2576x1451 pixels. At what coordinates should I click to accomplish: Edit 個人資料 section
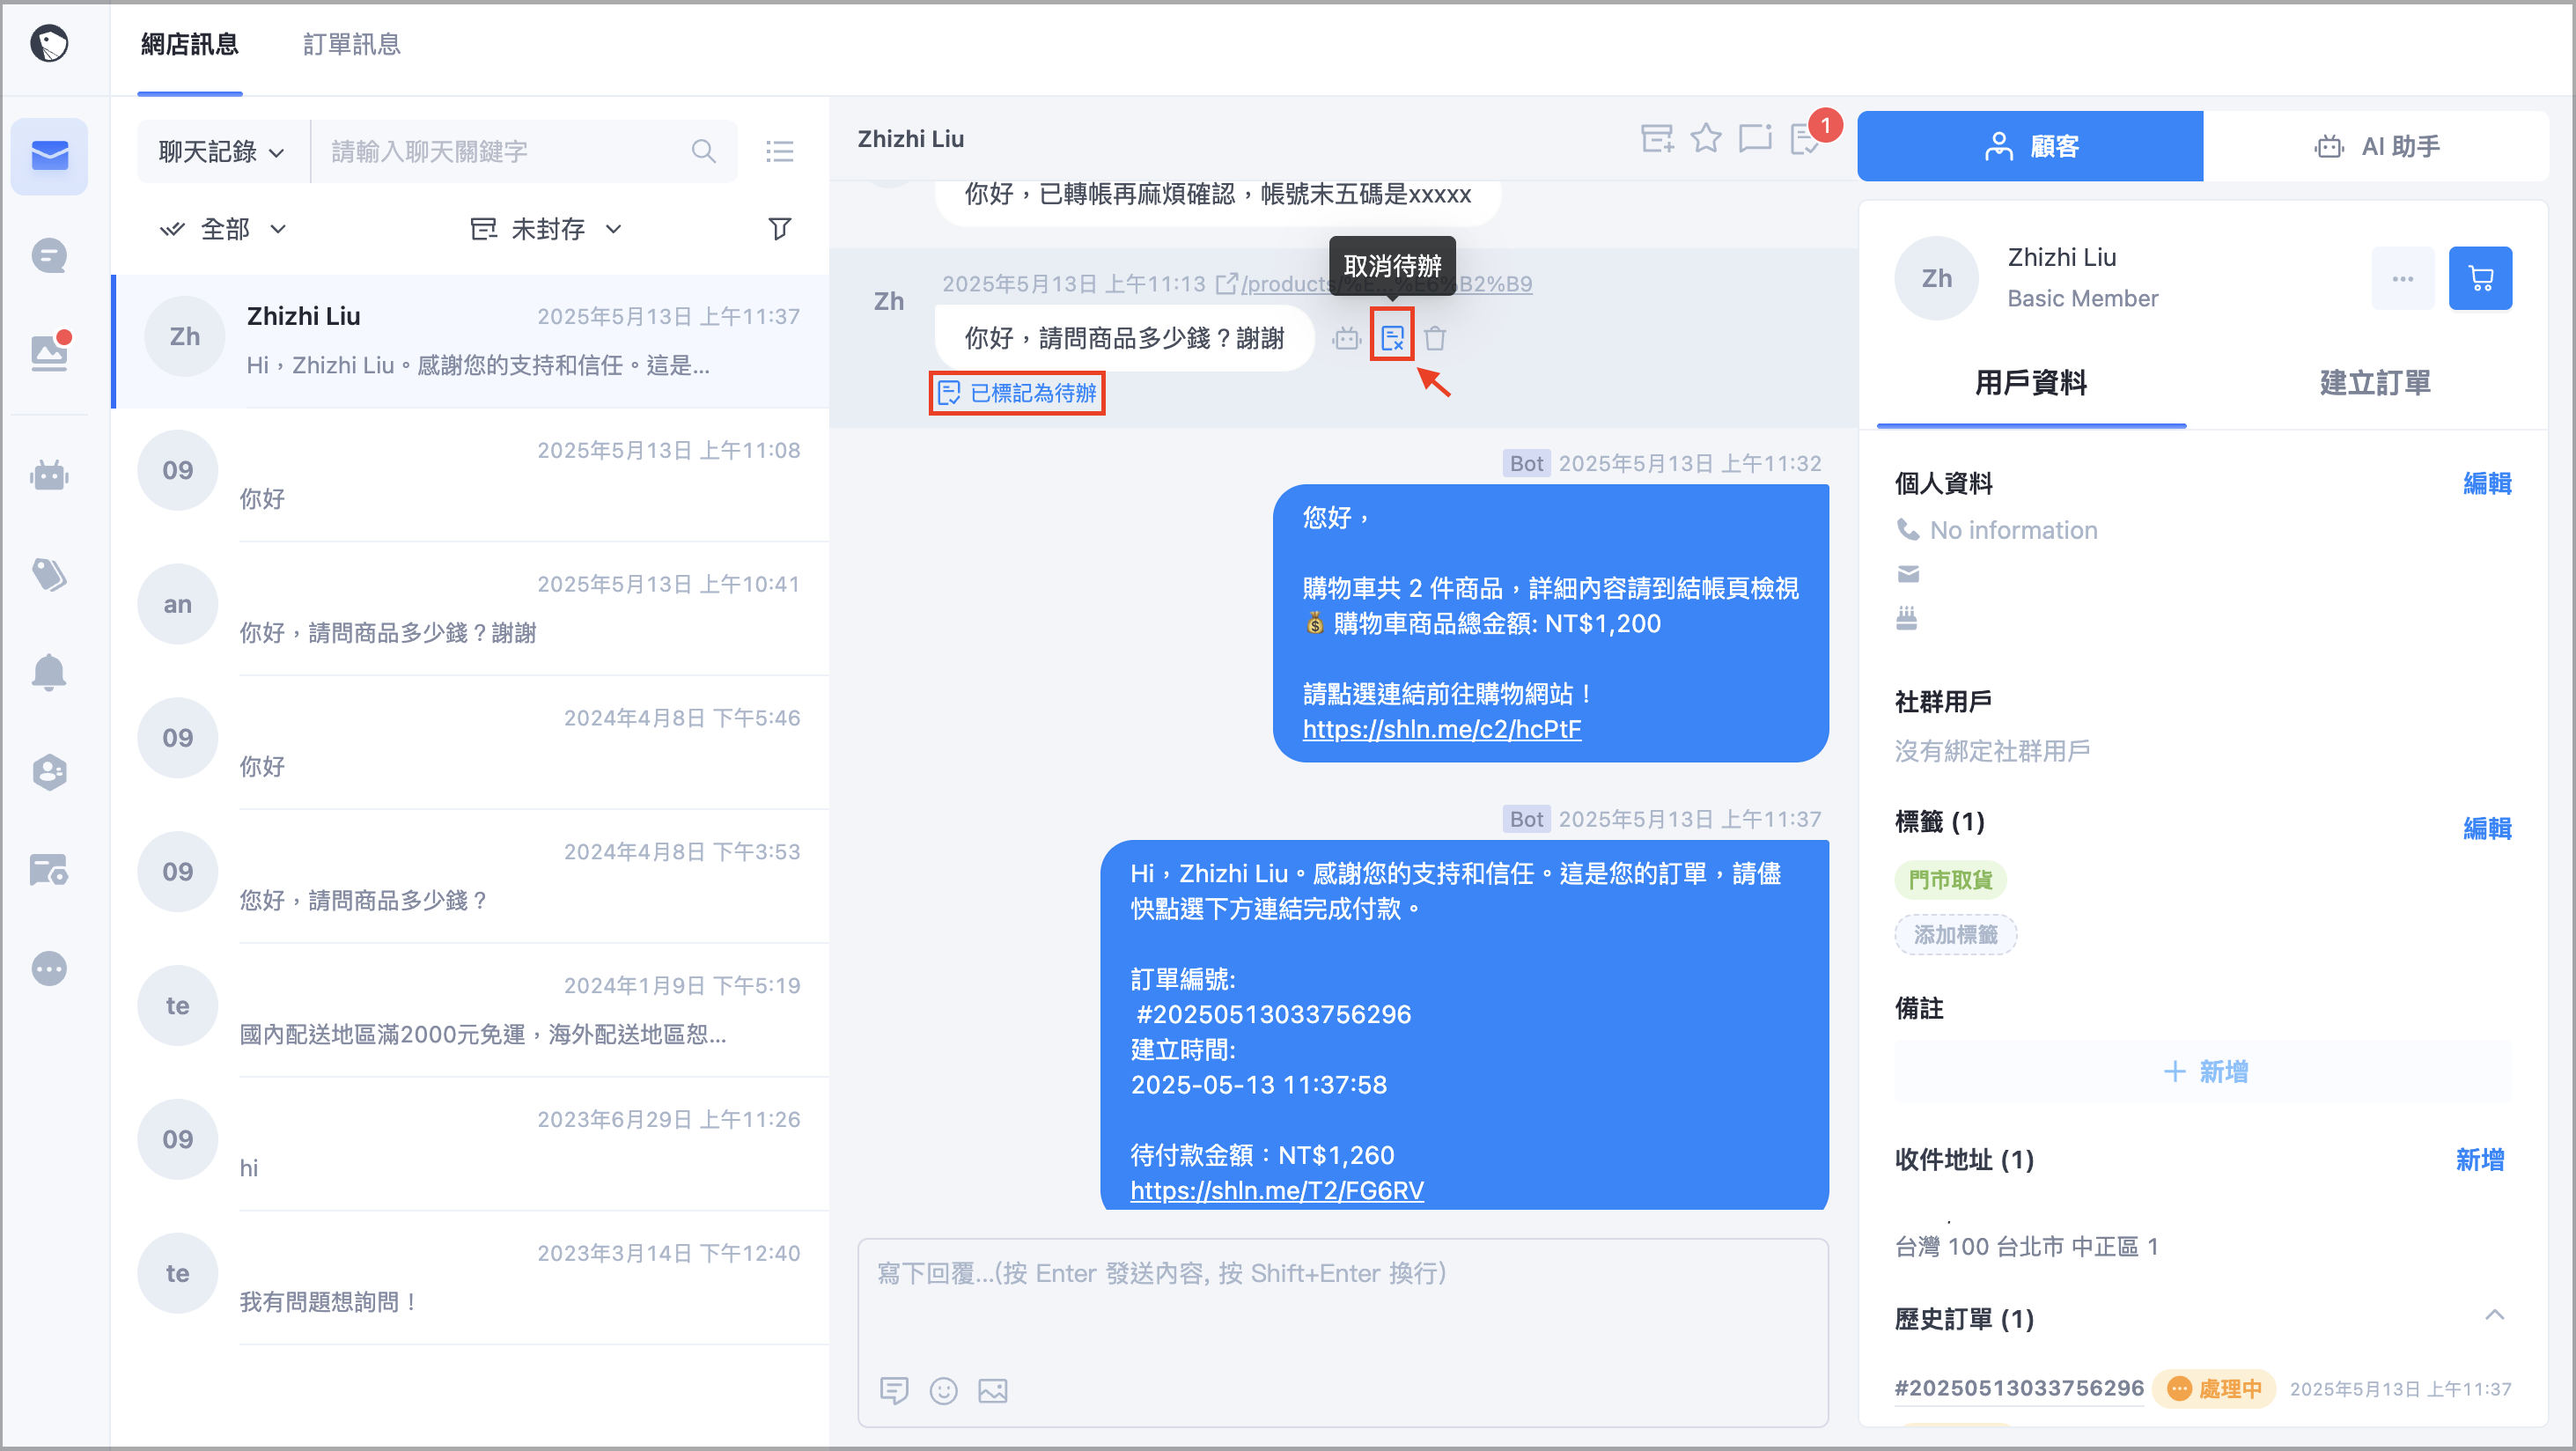(x=2487, y=483)
